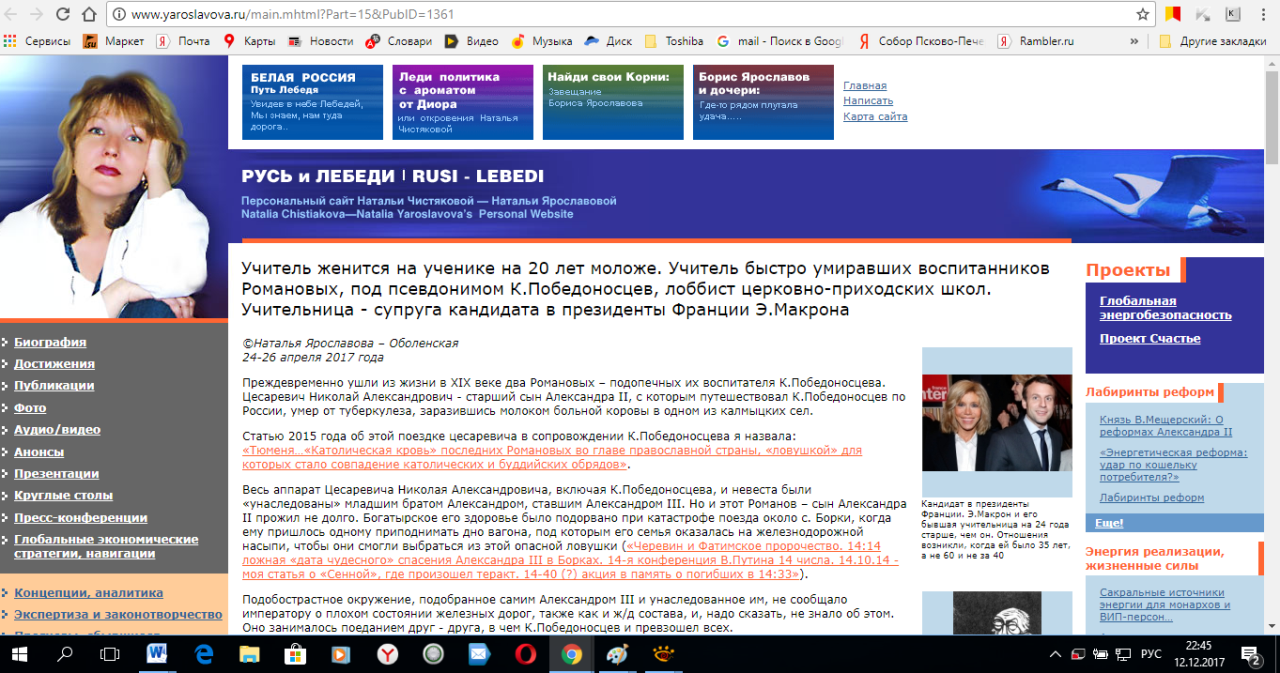Open the Видео bookmark

[x=471, y=41]
